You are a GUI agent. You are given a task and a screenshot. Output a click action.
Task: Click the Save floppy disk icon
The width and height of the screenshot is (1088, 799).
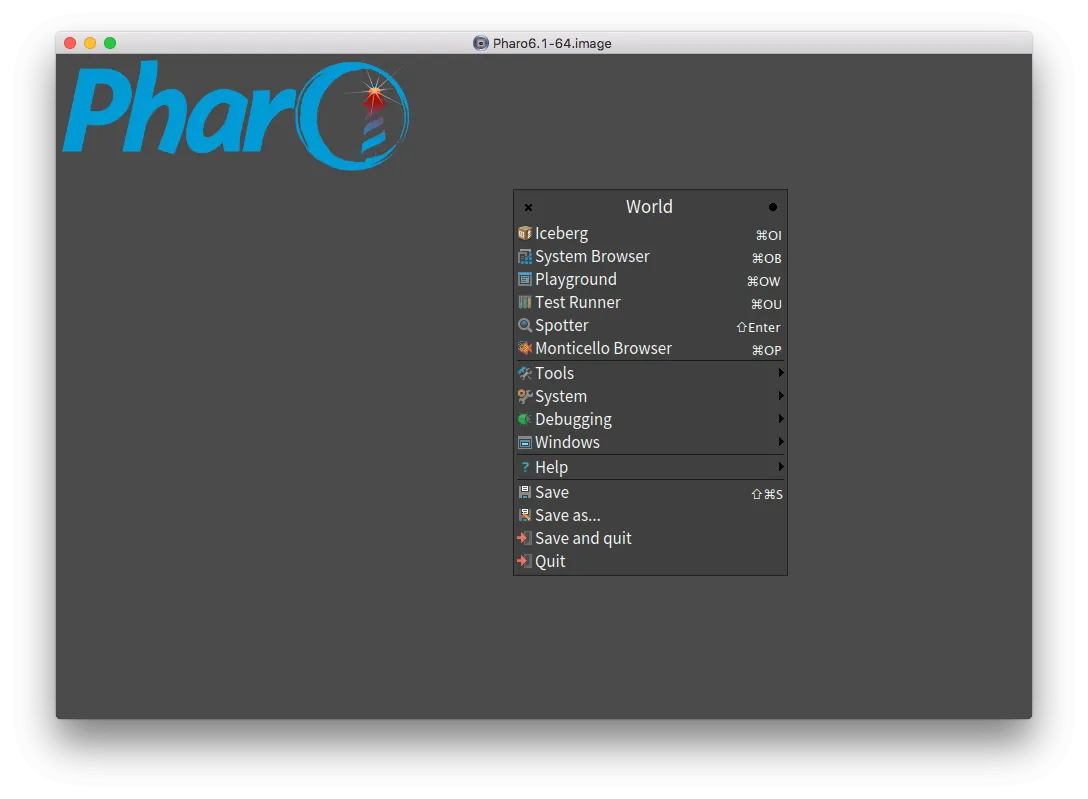pyautogui.click(x=525, y=492)
